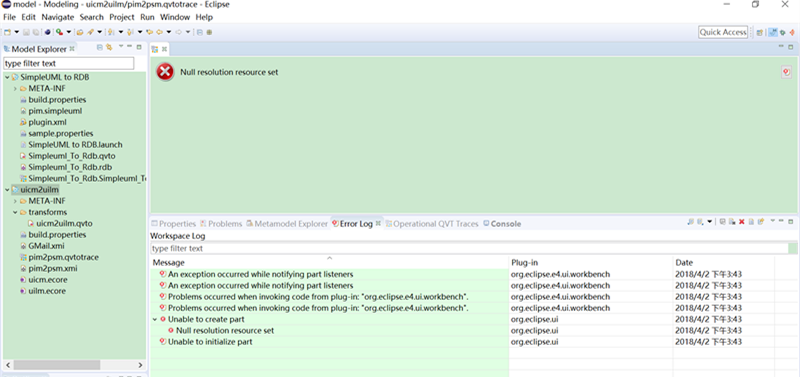Click Import Log icon in Error Log

[701, 222]
